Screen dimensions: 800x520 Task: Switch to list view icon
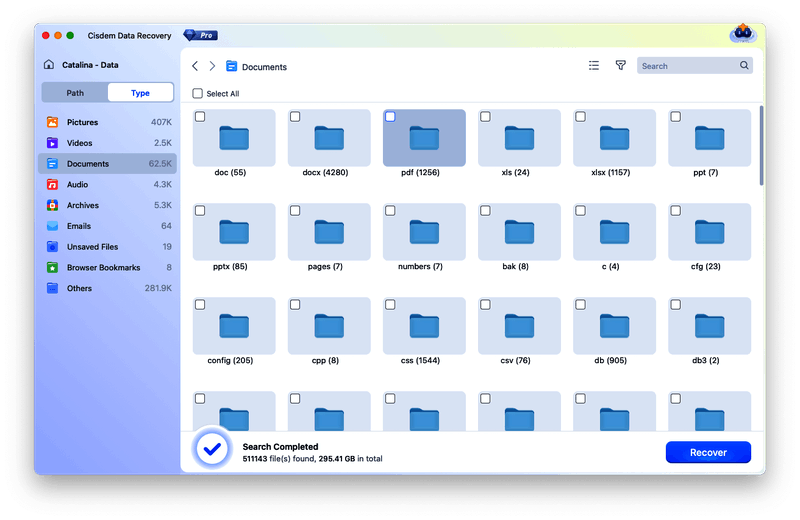click(594, 66)
